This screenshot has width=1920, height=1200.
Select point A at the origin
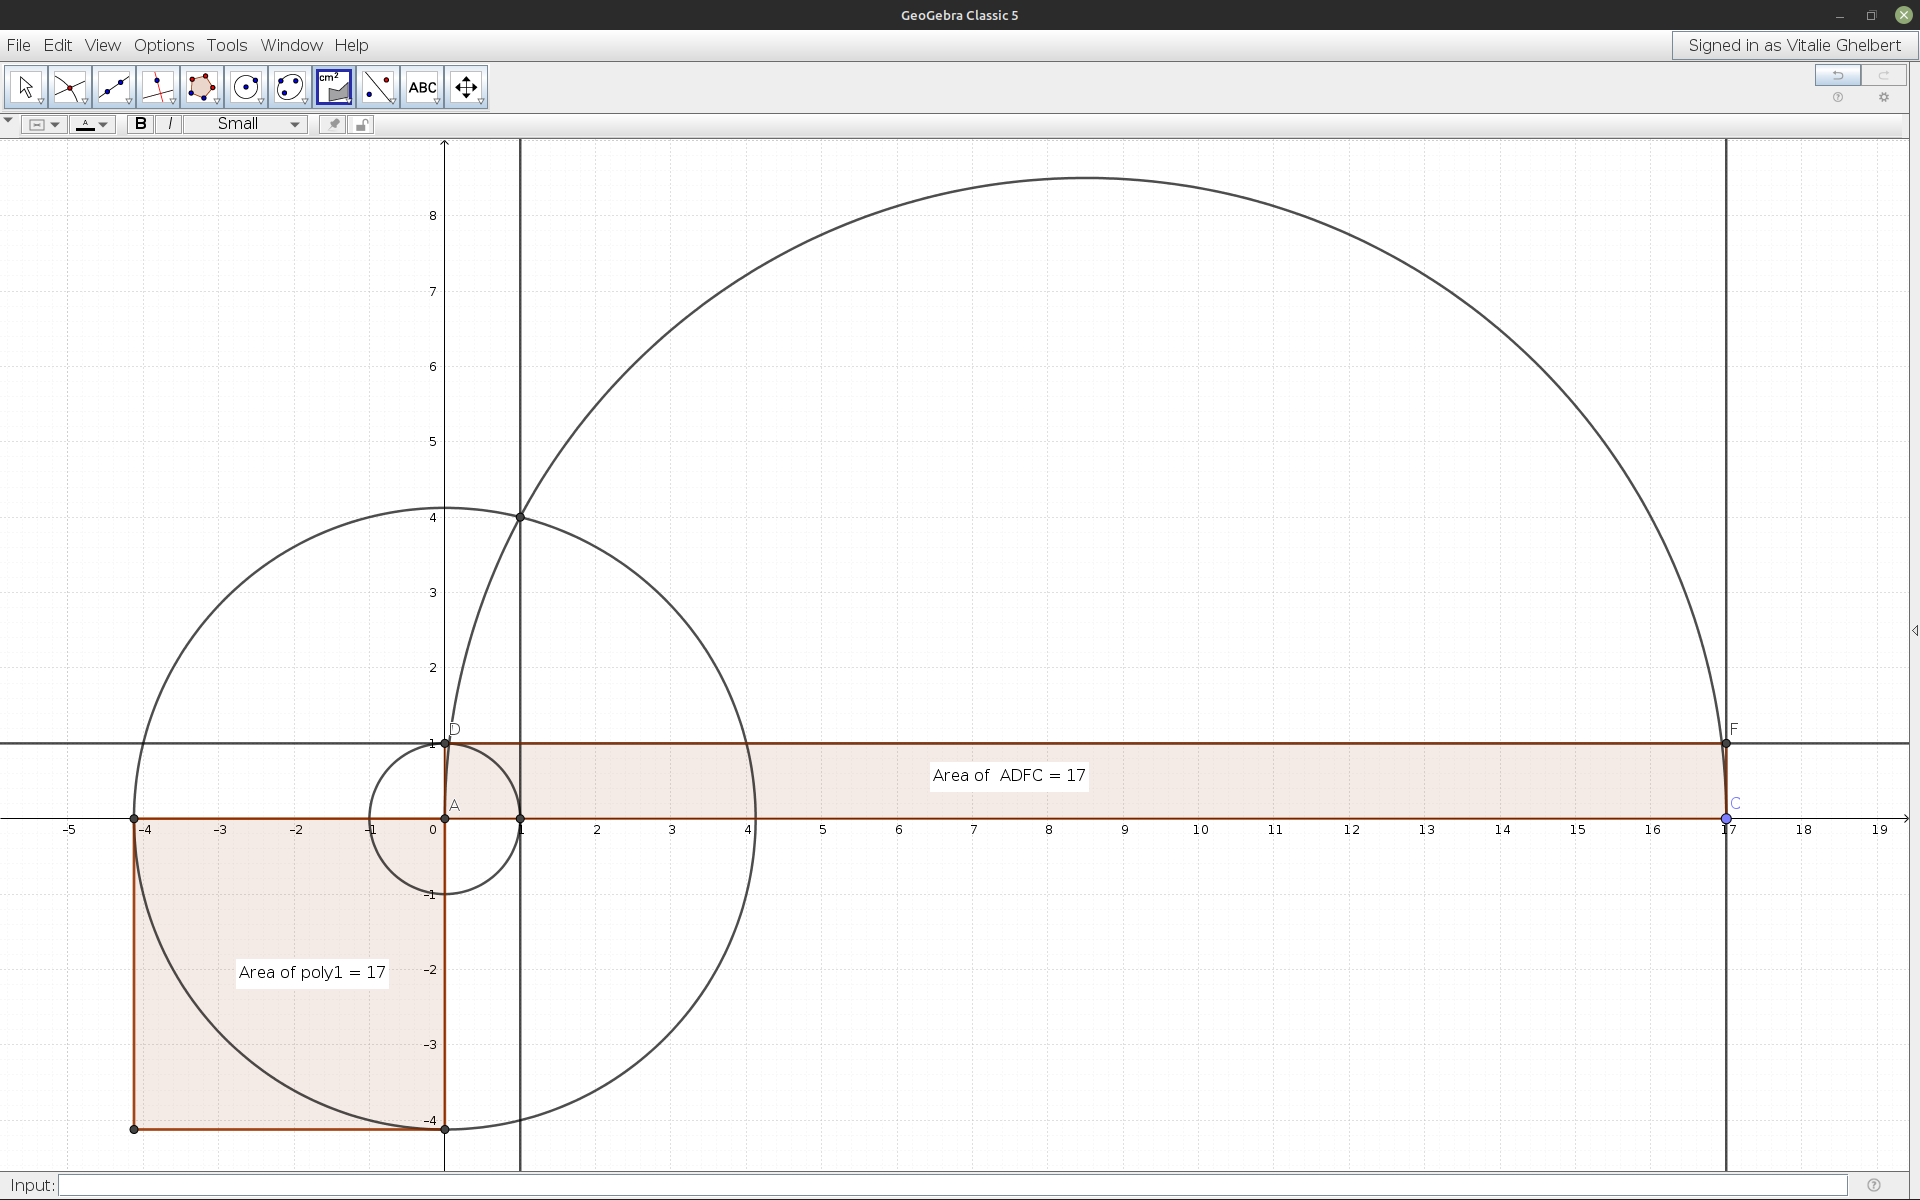[x=445, y=819]
